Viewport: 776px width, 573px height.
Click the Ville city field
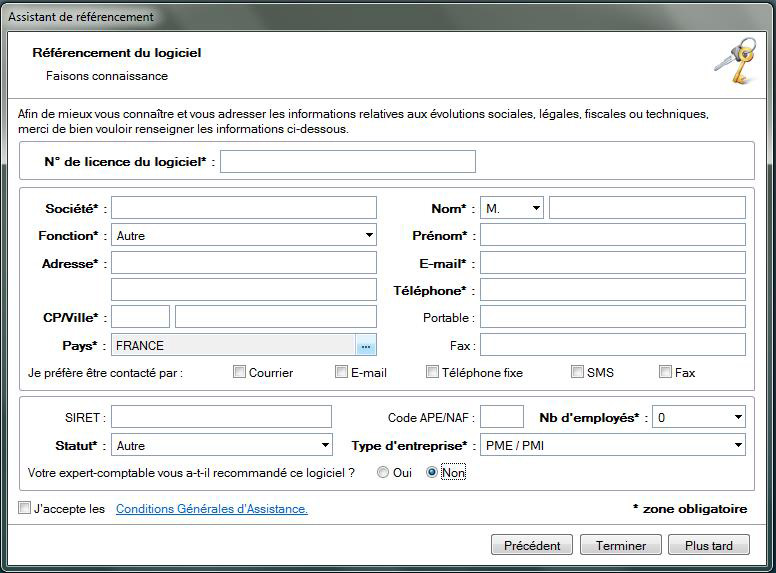[276, 317]
